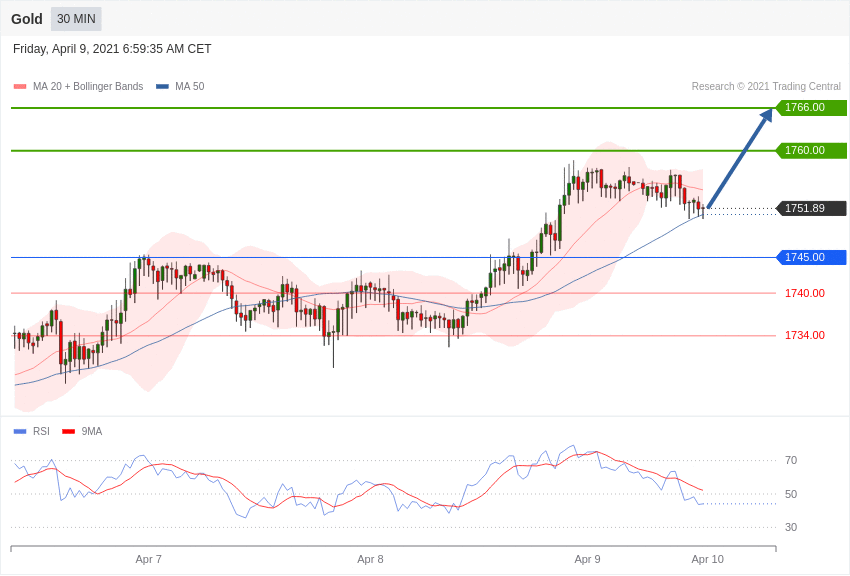Click the Gold chart title

point(27,19)
